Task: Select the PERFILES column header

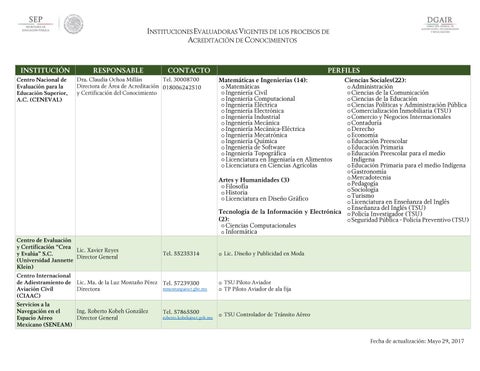Action: pyautogui.click(x=344, y=70)
